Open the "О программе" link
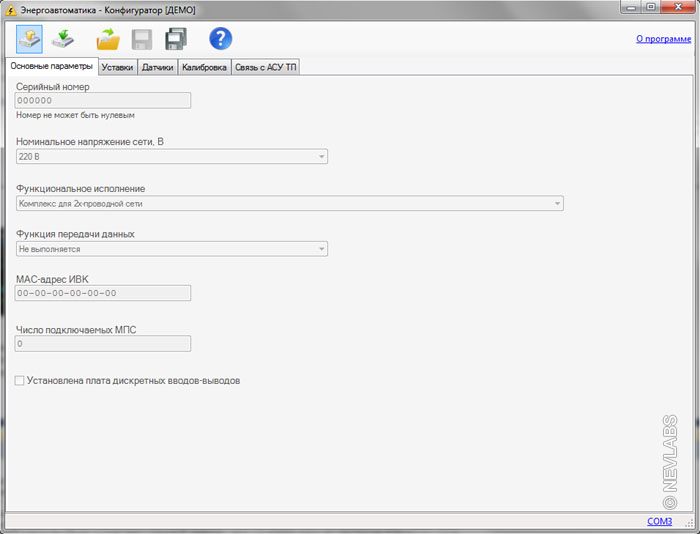 click(662, 39)
